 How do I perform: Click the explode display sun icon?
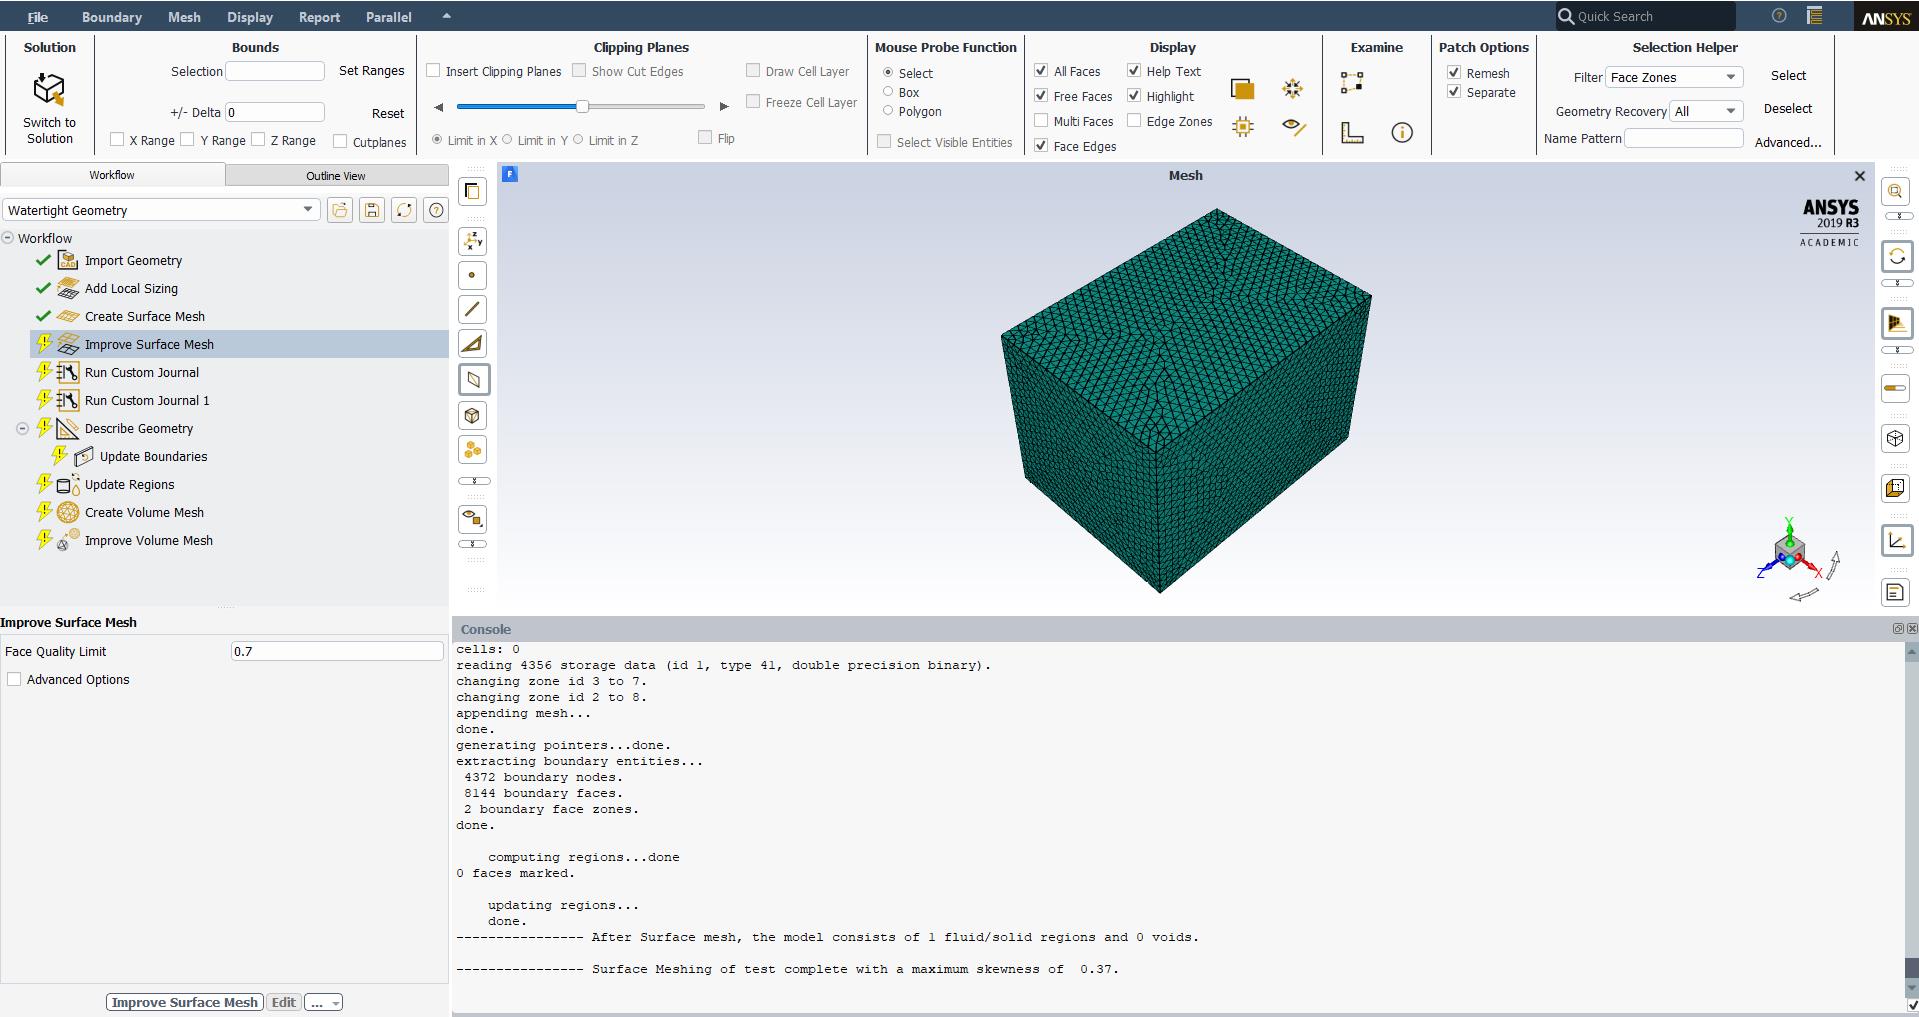click(1292, 89)
